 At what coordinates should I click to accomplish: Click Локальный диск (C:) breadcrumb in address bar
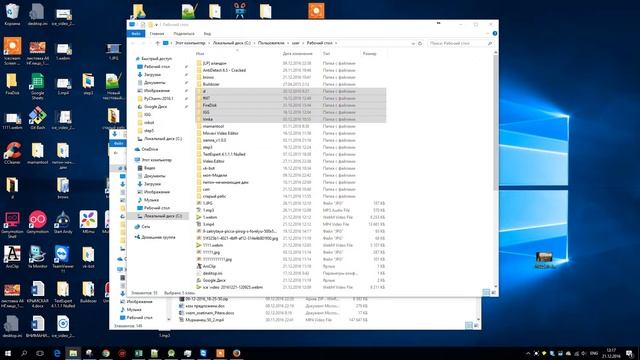232,43
